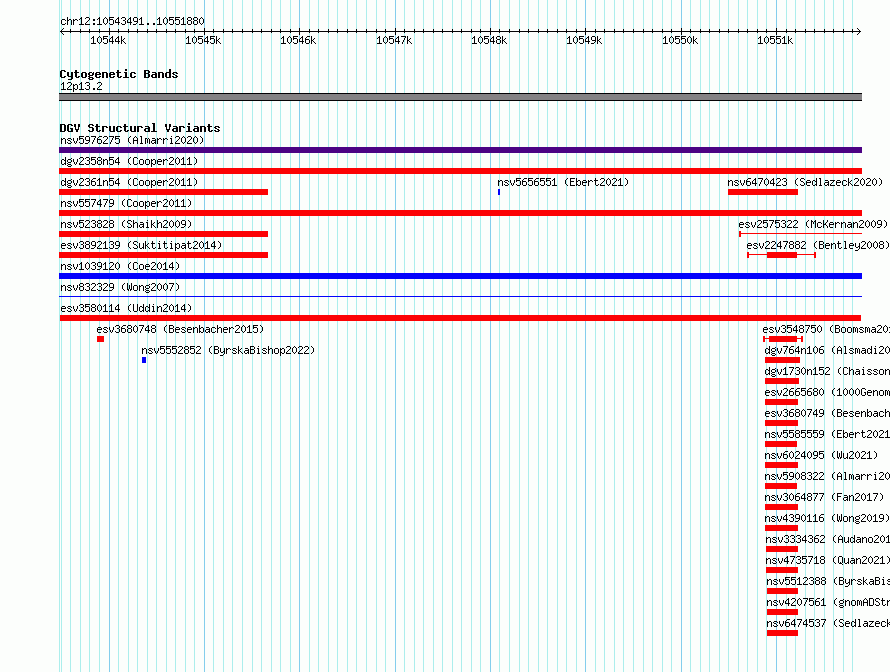Open esv3548750 Boomsma variant label
Screen dimensions: 890x672
point(826,329)
